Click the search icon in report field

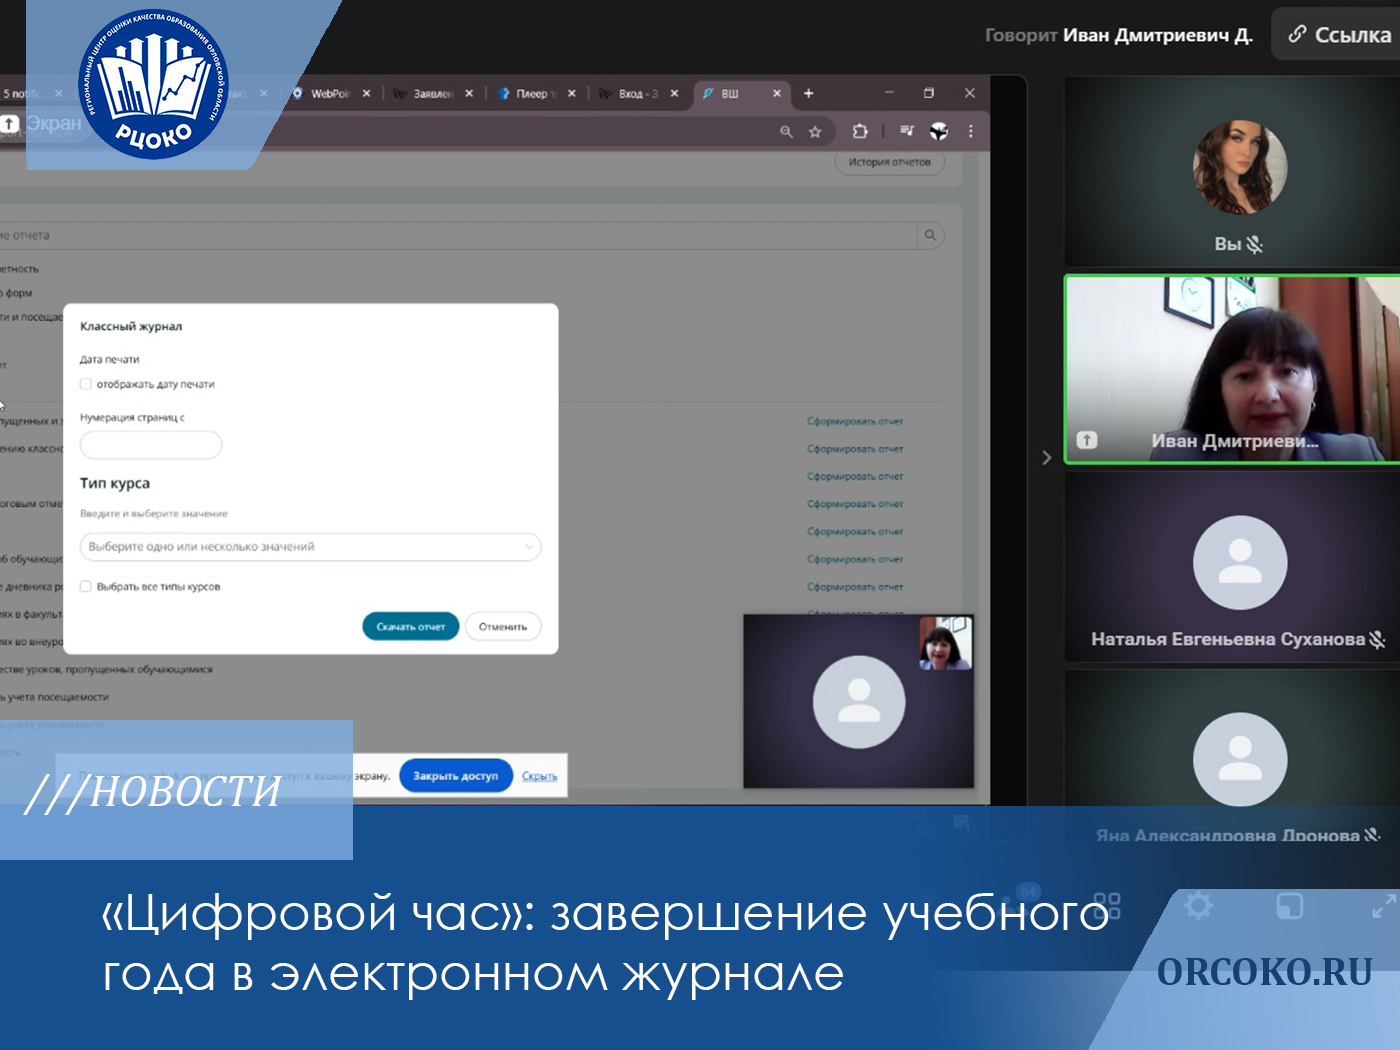[x=930, y=235]
